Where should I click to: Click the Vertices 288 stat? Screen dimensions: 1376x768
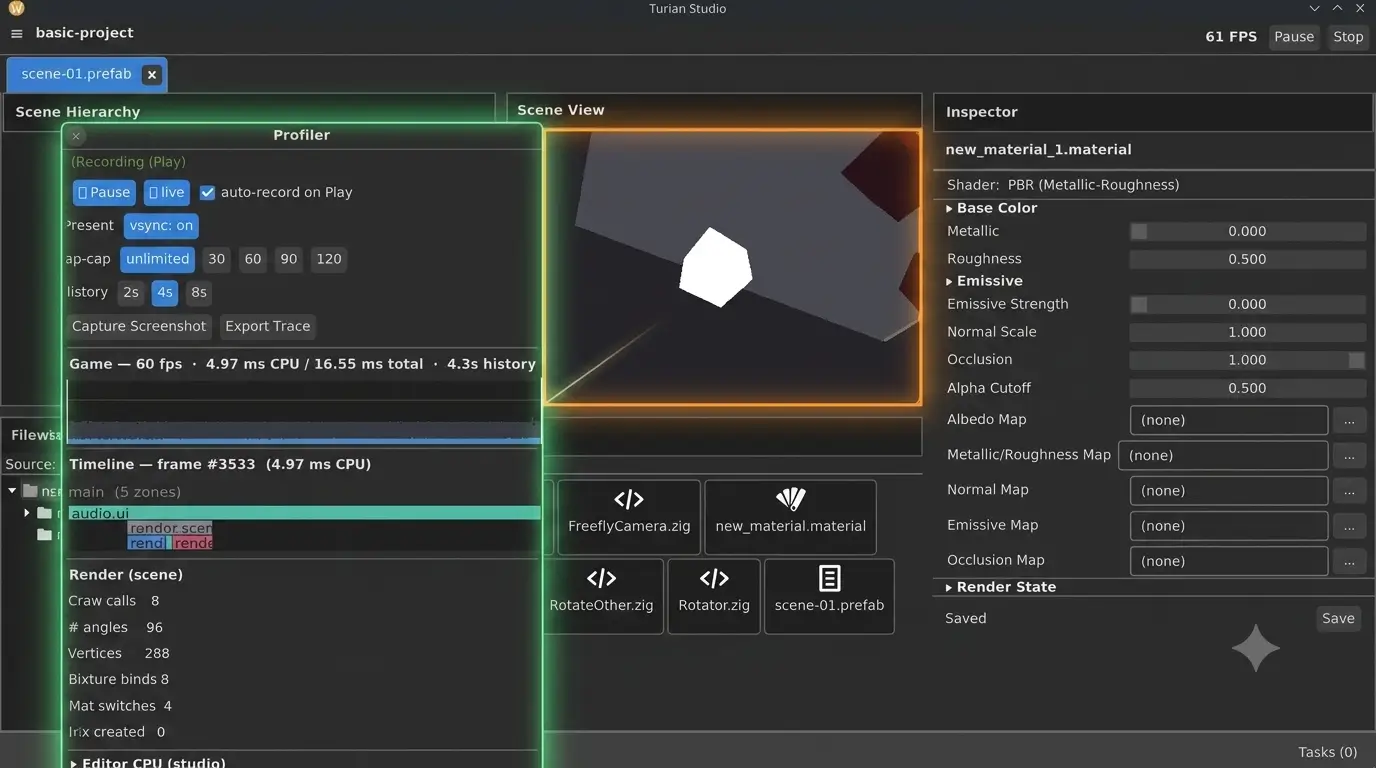tap(119, 654)
